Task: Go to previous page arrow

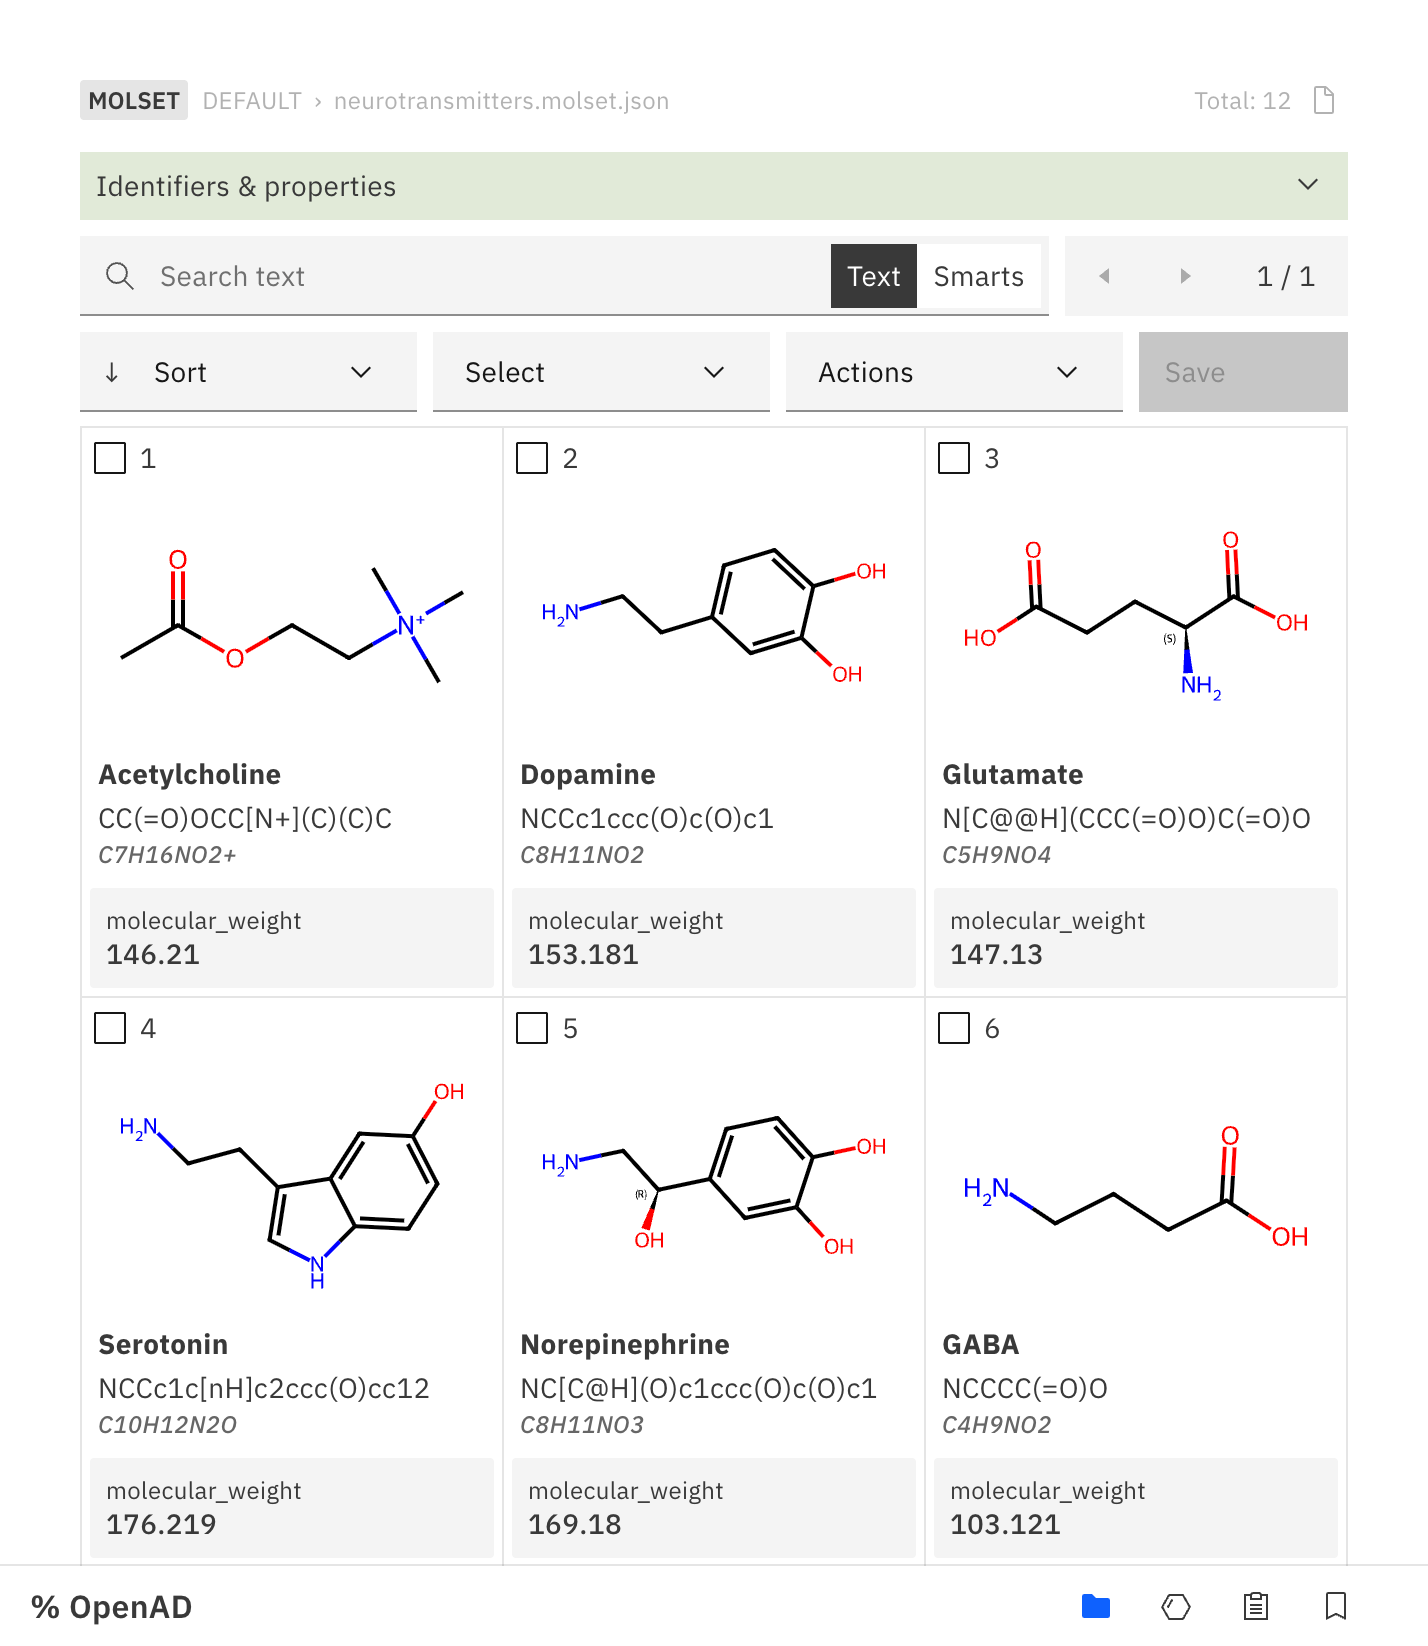Action: coord(1104,276)
